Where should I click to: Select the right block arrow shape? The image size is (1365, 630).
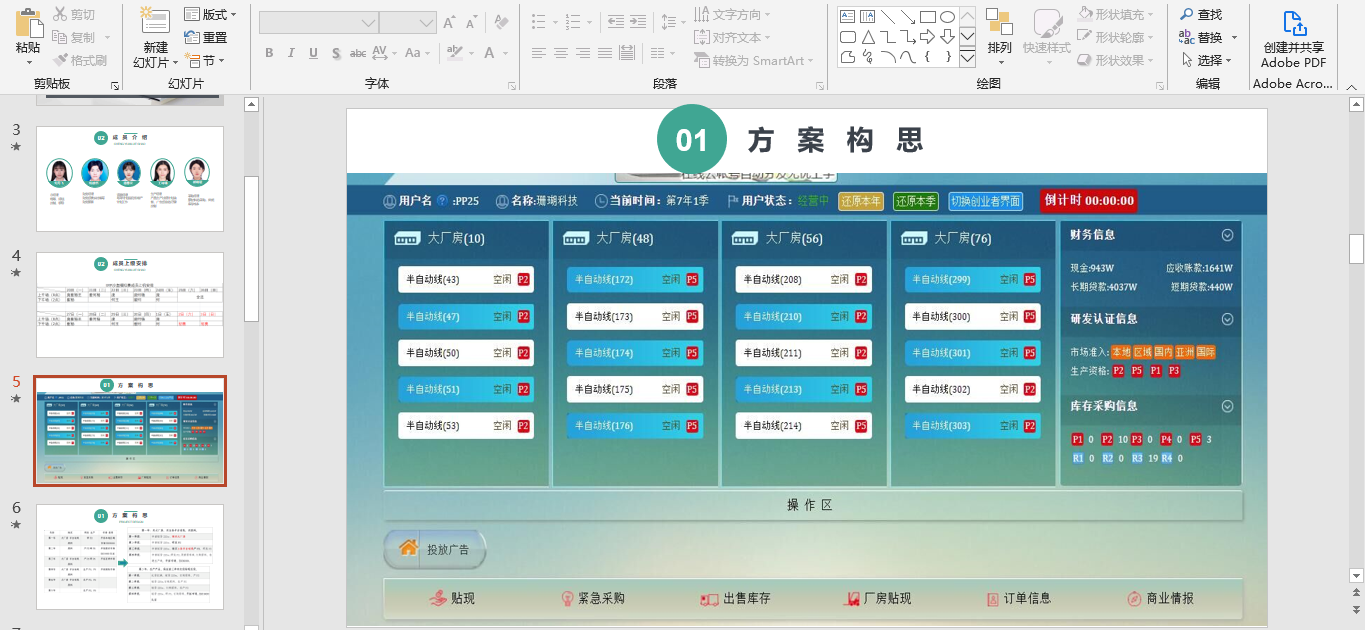coord(927,37)
